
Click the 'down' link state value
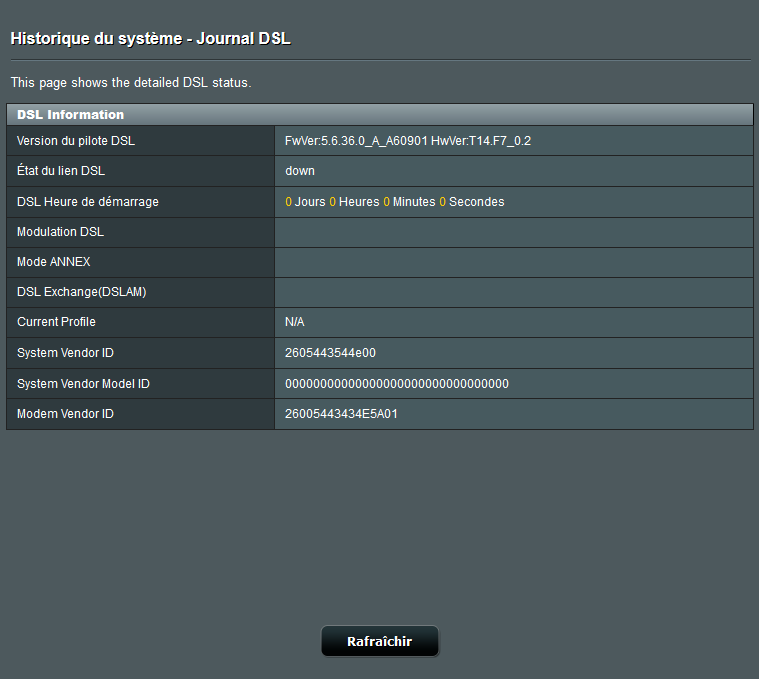pyautogui.click(x=300, y=171)
